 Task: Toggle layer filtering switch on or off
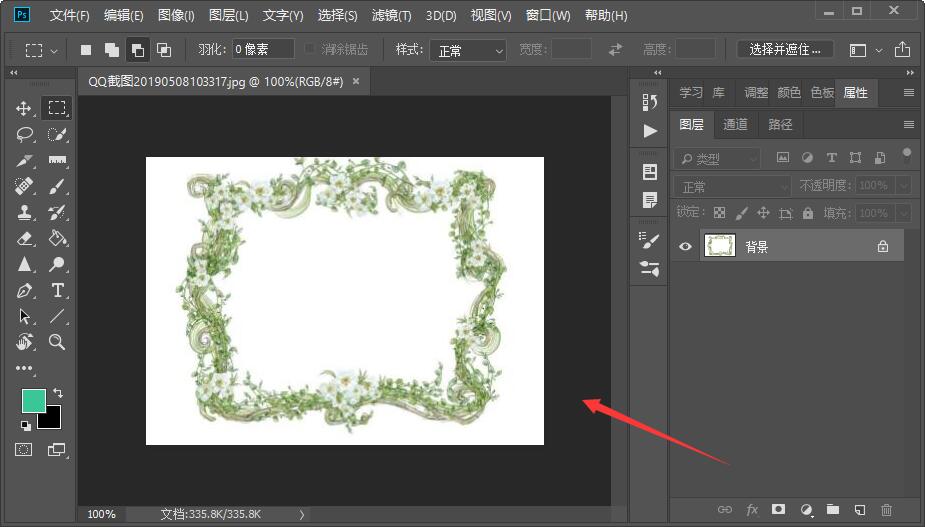click(907, 156)
